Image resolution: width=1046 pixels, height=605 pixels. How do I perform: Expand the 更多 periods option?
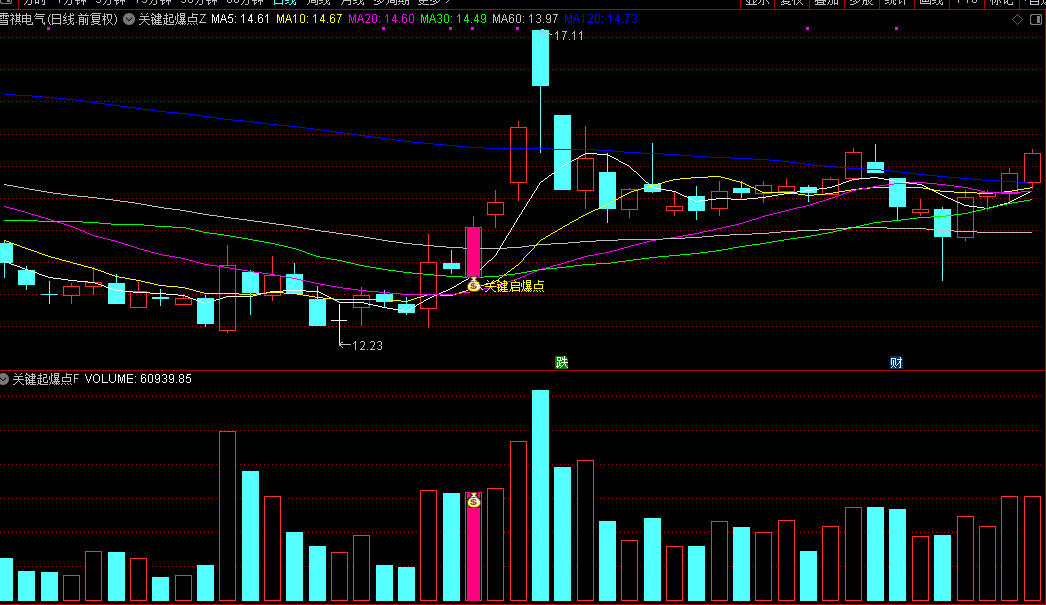click(434, 3)
